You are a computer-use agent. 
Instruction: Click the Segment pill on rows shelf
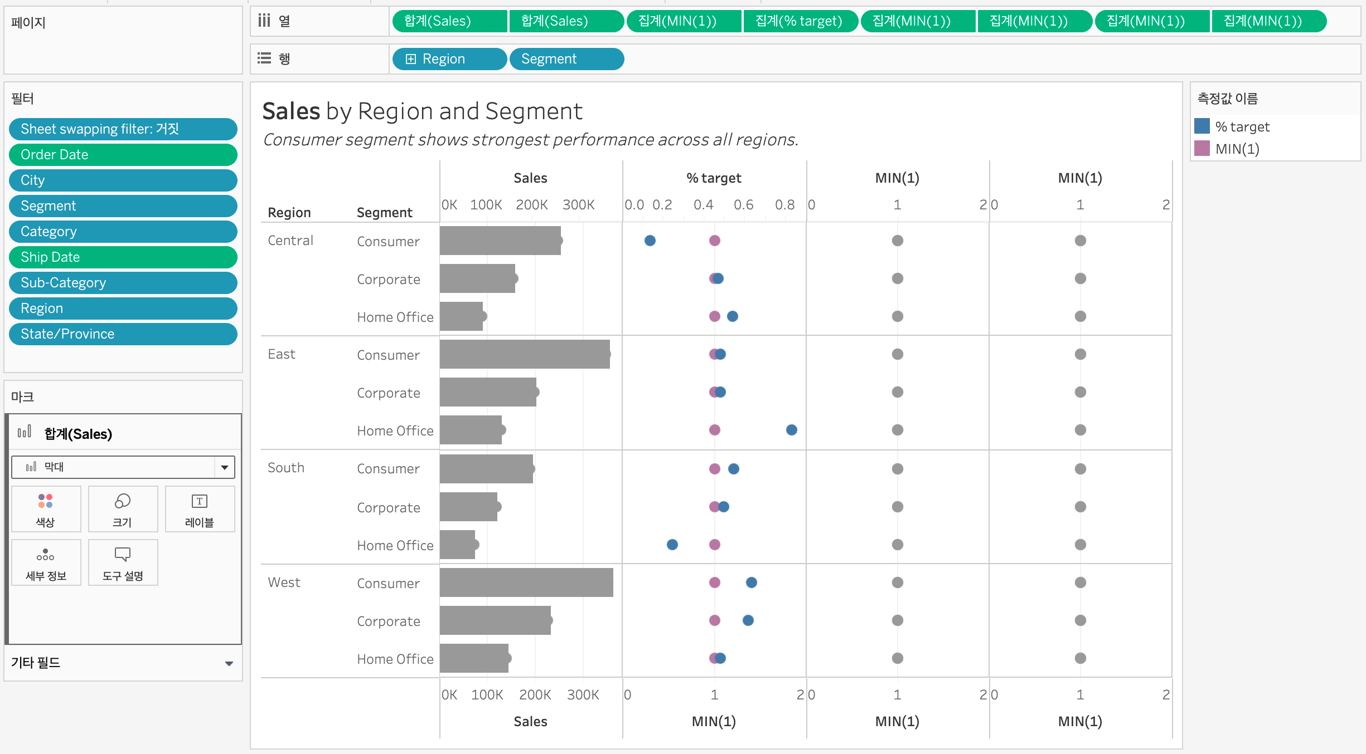[566, 59]
